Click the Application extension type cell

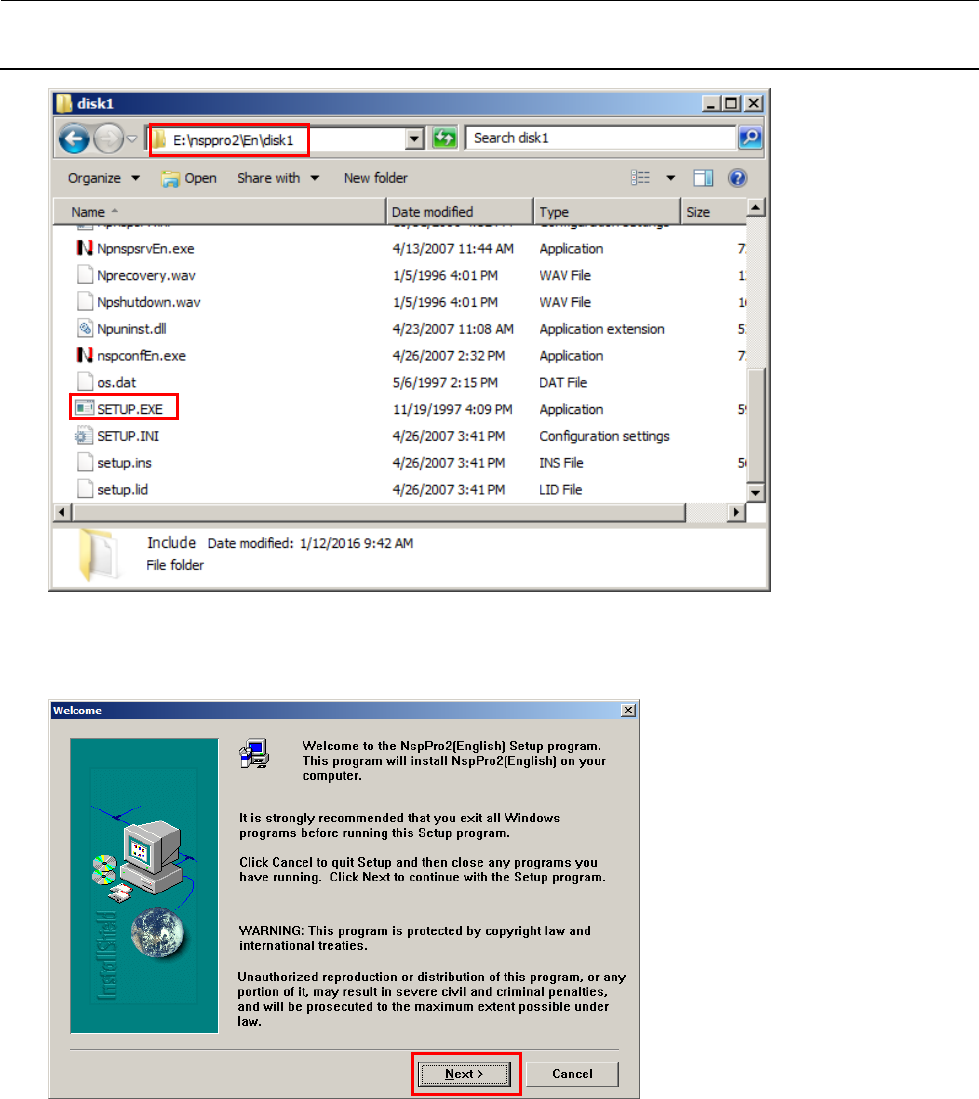click(602, 329)
